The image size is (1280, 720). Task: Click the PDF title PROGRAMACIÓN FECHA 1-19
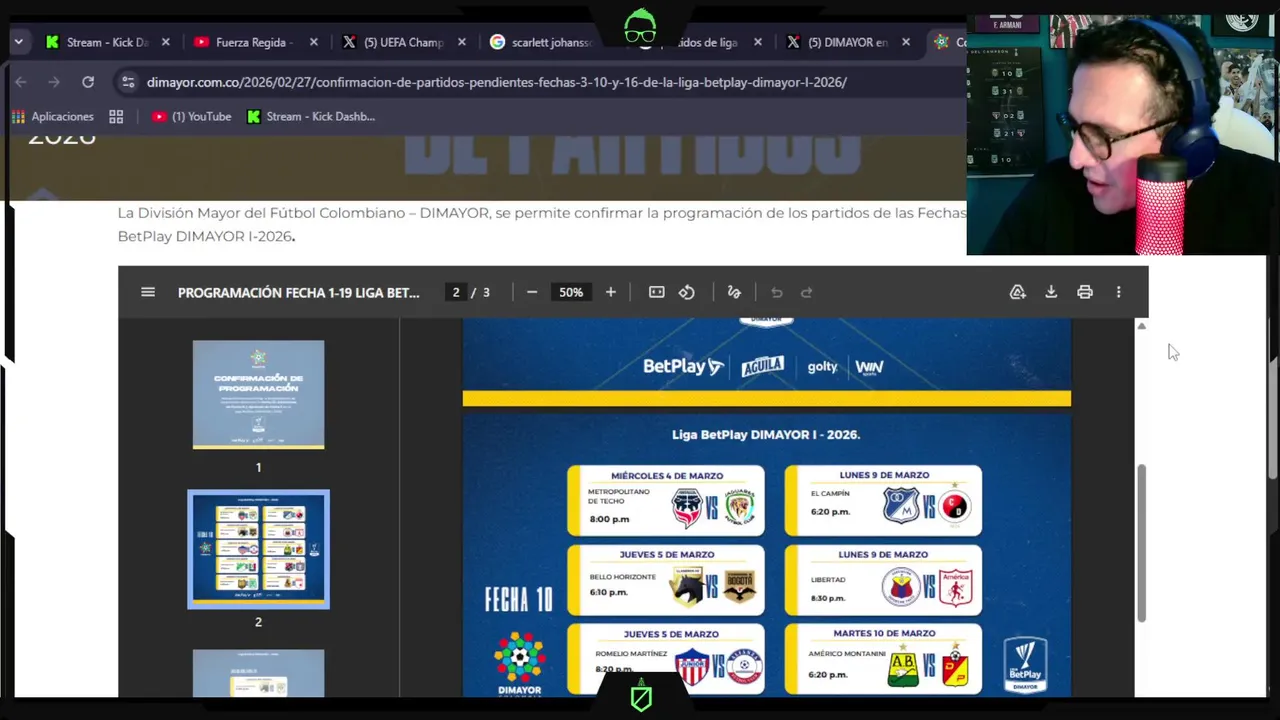point(298,293)
